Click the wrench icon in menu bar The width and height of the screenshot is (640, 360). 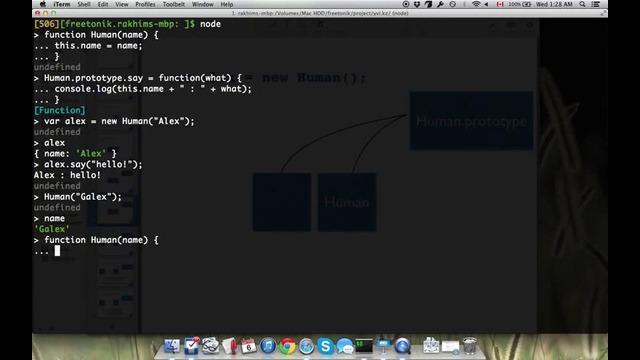pyautogui.click(x=440, y=4)
